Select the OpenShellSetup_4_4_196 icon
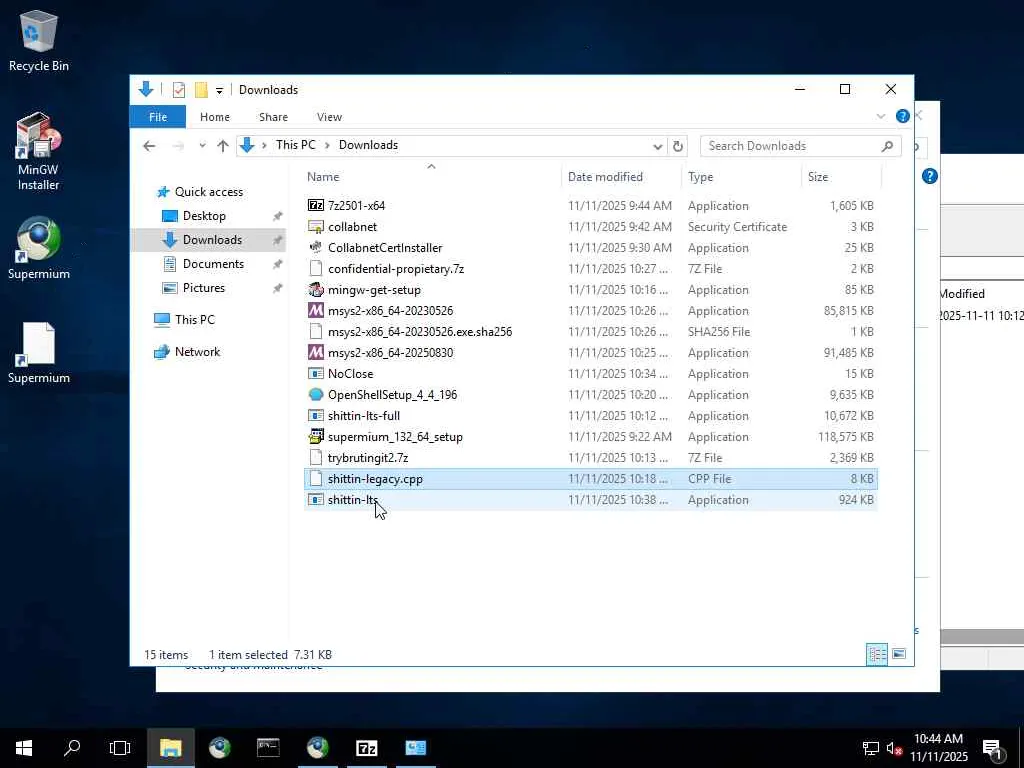Screen dimensions: 1024x768 tap(315, 394)
